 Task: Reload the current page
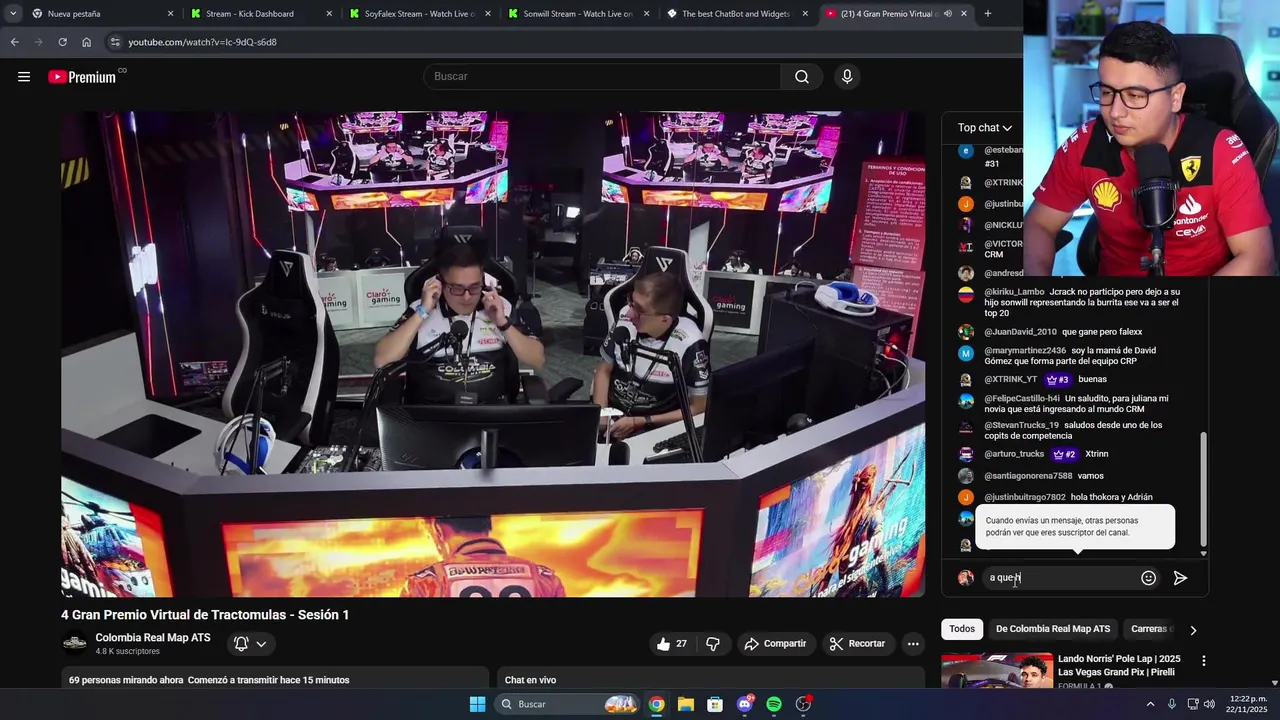pyautogui.click(x=62, y=42)
